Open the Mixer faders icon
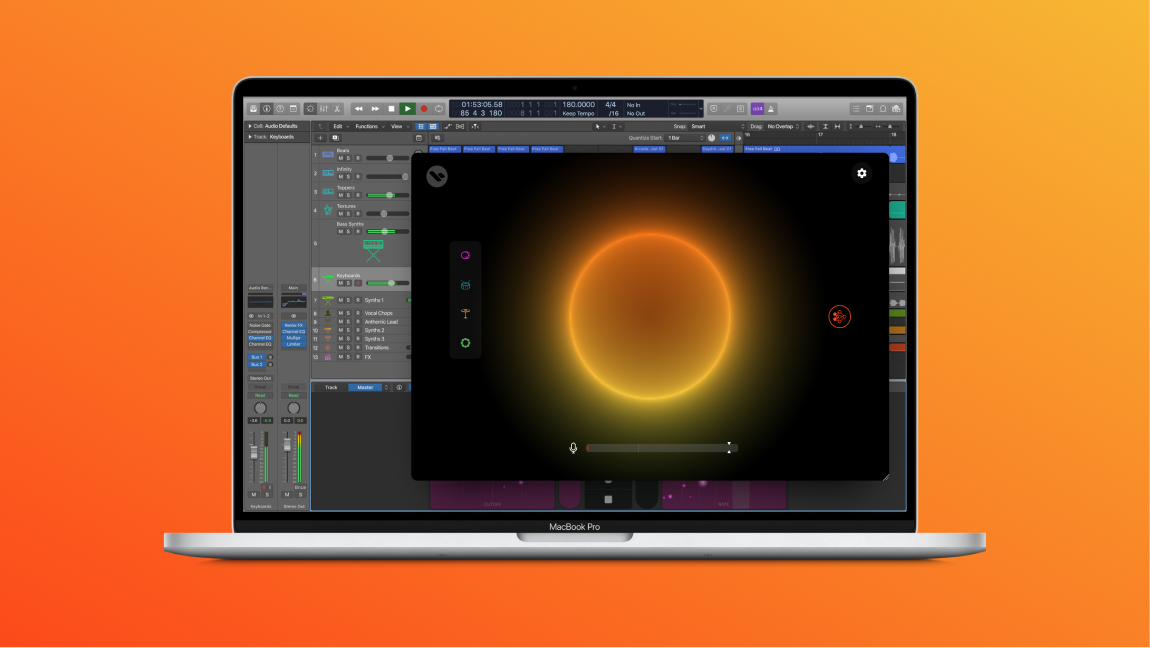The height and width of the screenshot is (648, 1150). point(323,108)
